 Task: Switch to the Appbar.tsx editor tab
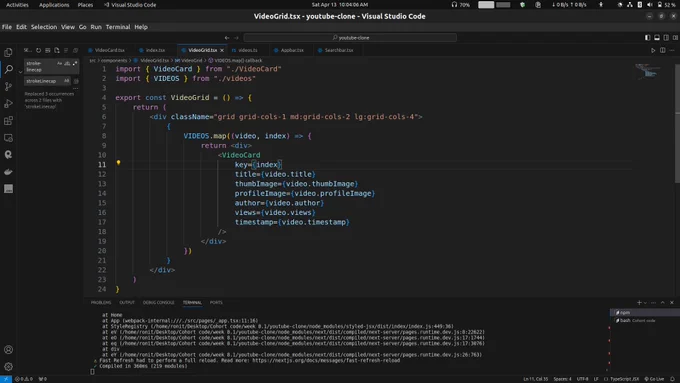(292, 50)
